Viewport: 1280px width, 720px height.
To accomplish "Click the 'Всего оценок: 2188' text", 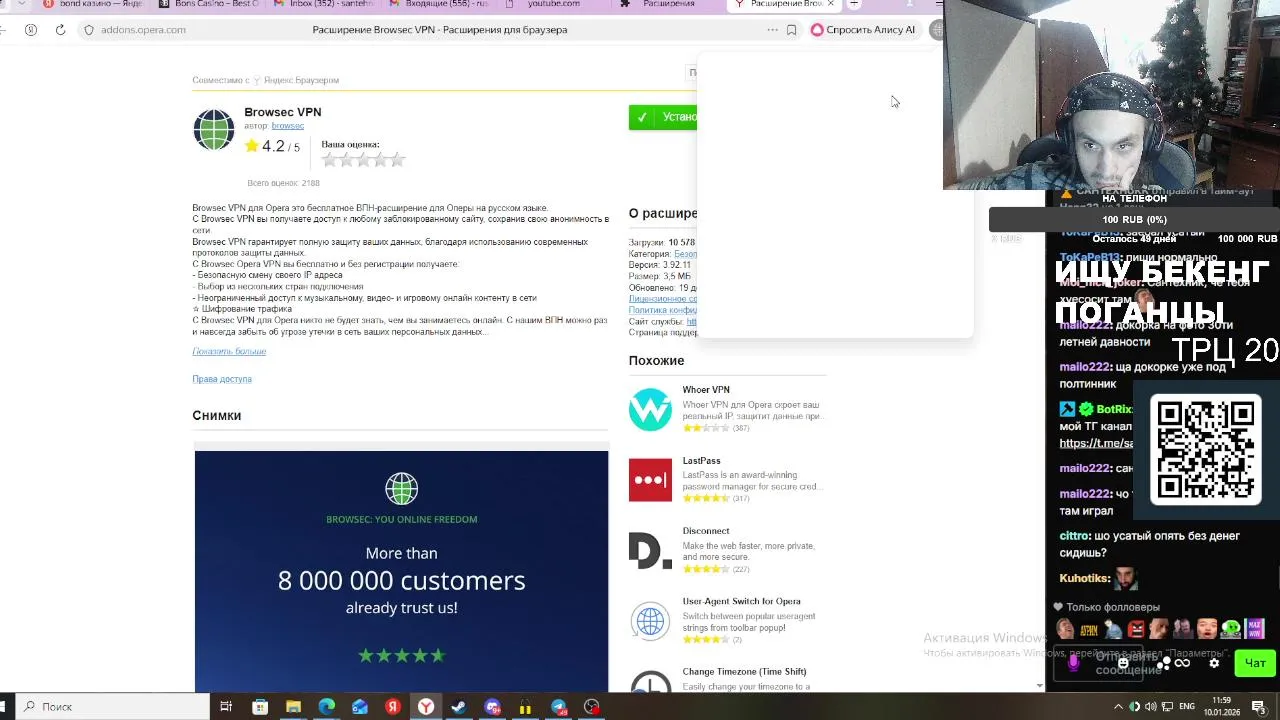I will [283, 183].
